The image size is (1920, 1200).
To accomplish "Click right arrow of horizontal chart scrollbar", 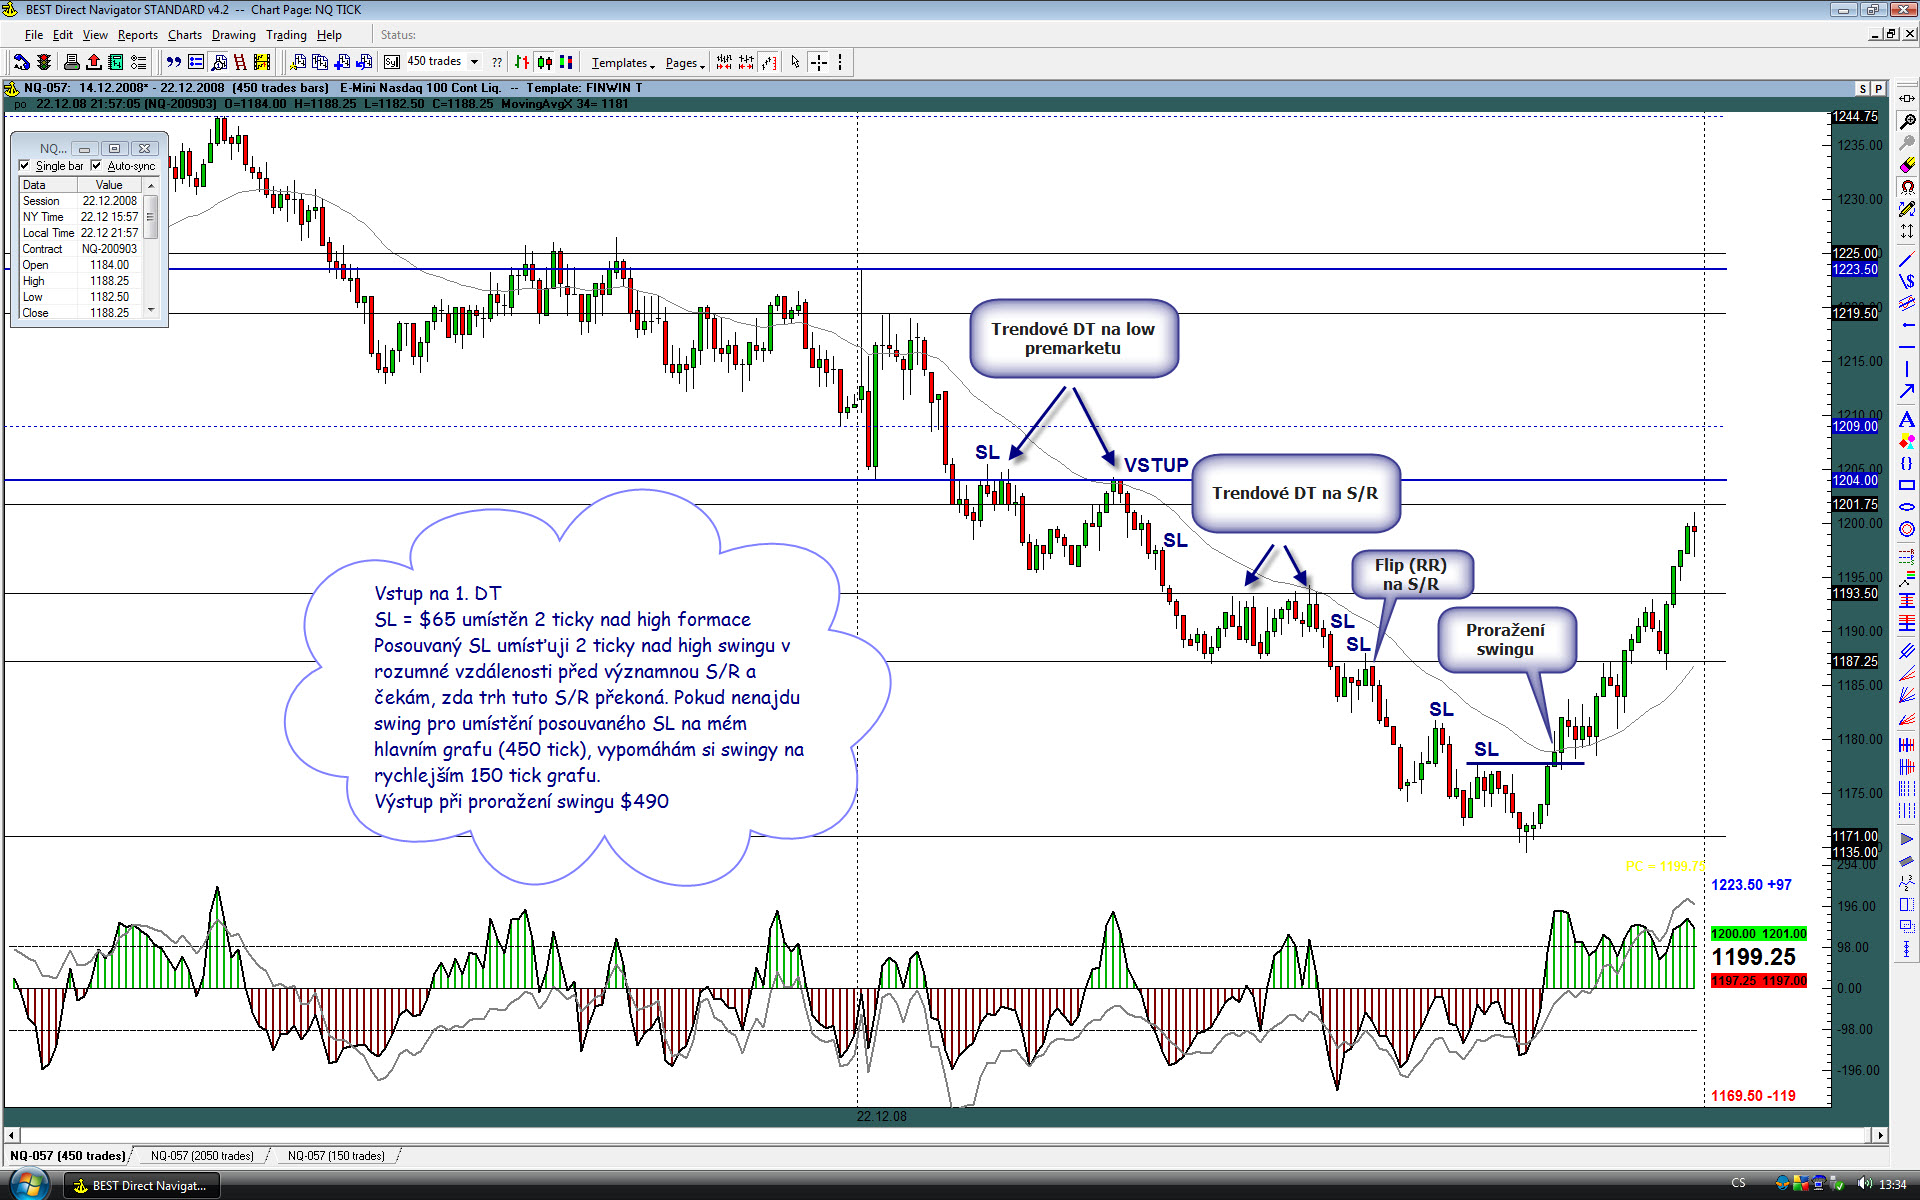I will click(x=1880, y=1135).
